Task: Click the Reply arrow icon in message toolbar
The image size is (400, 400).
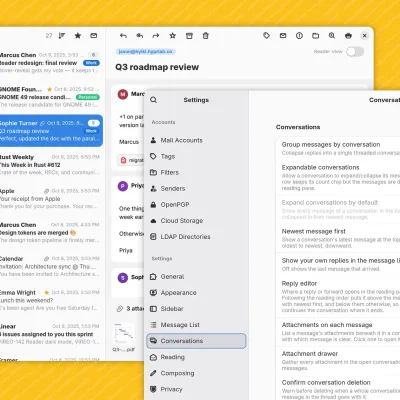Action: [123, 36]
